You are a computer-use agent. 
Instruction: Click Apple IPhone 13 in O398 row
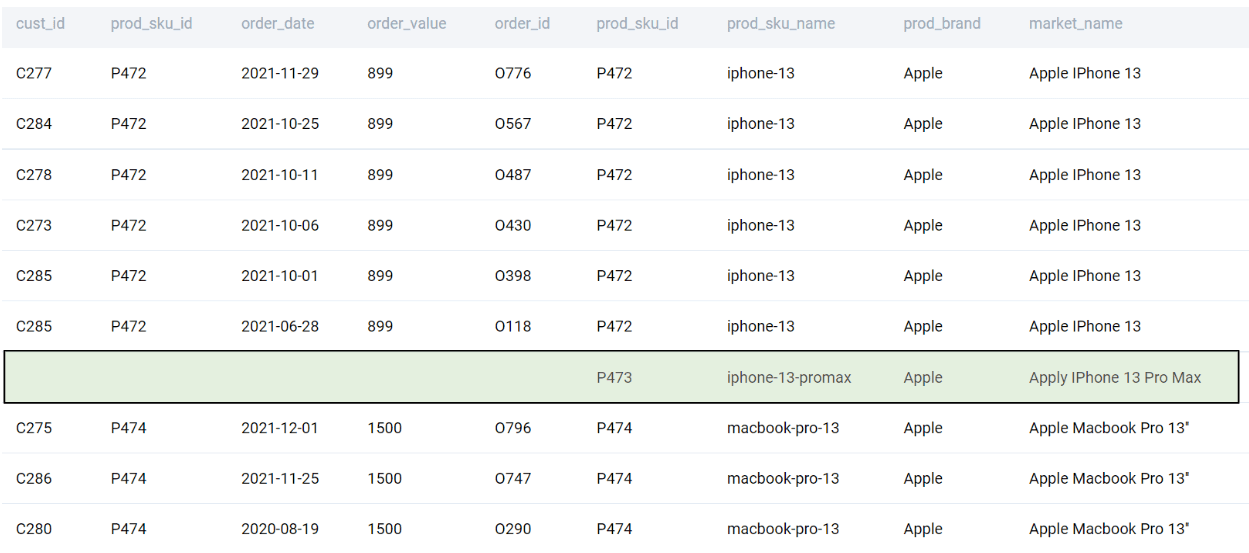(x=1085, y=276)
